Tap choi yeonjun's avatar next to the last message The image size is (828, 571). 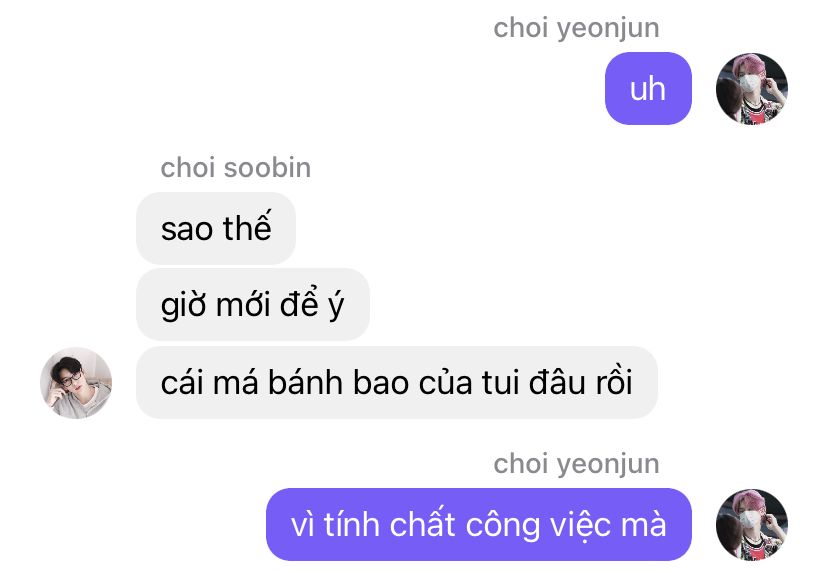tap(751, 525)
